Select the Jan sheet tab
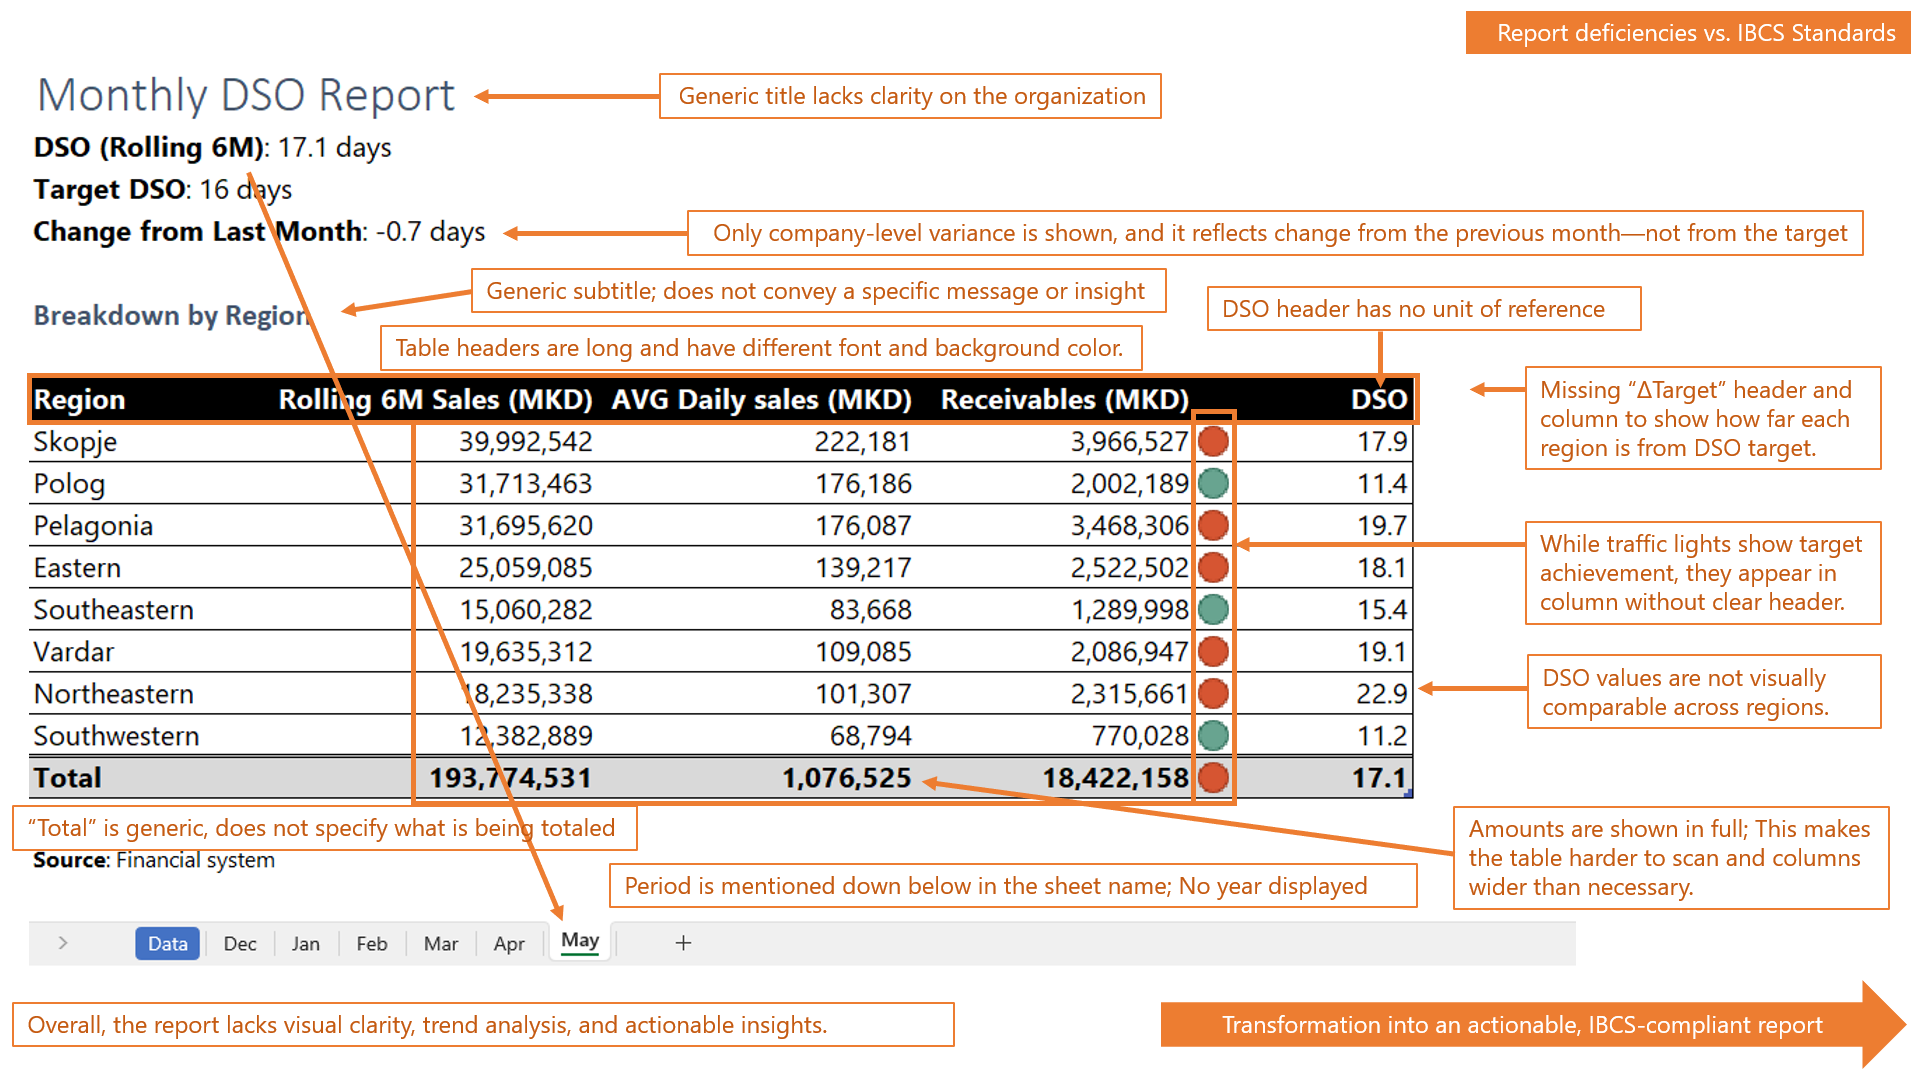The width and height of the screenshot is (1919, 1079). click(x=306, y=943)
